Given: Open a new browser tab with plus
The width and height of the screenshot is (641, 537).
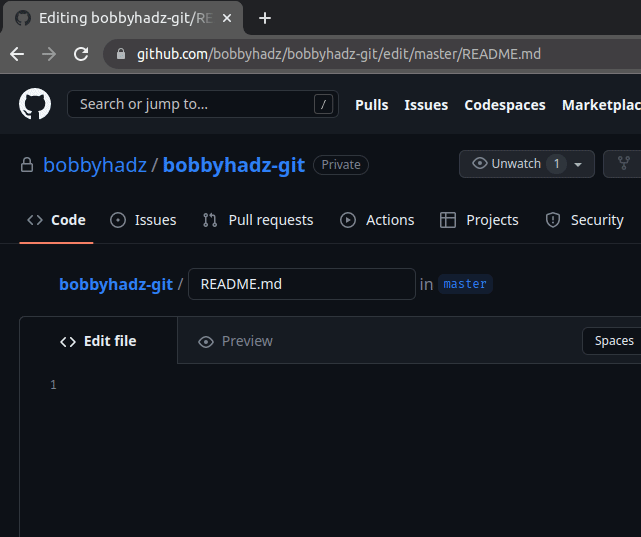Looking at the screenshot, I should 265,18.
